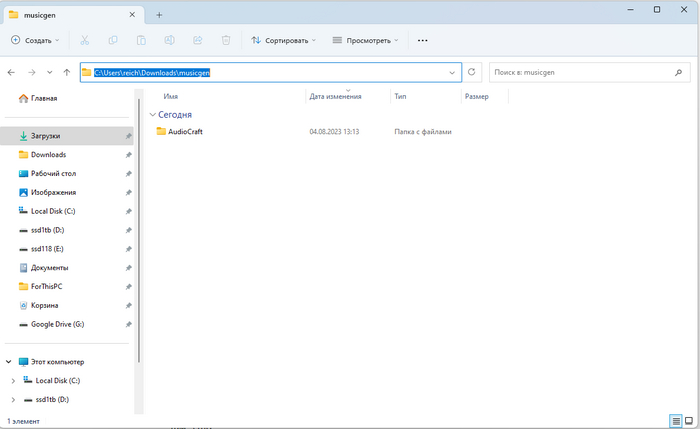Image resolution: width=700 pixels, height=429 pixels.
Task: Click the Cut (scissors) icon in toolbar
Action: point(84,40)
